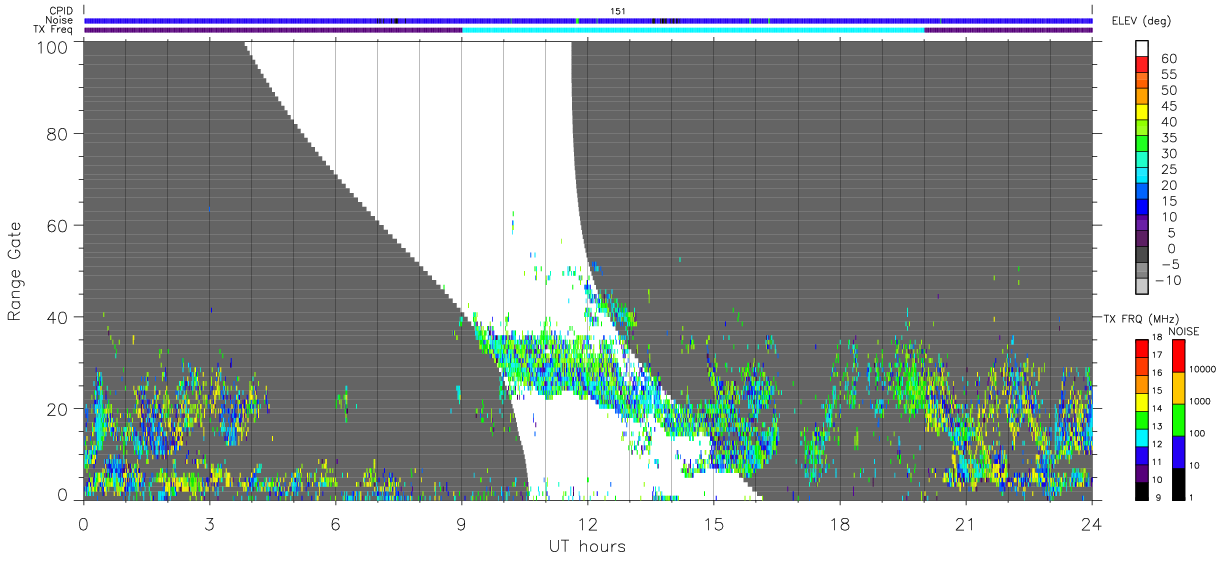Screen dimensions: 1228x567
Task: Click the '18' tick on the UT hours axis
Action: (839, 525)
